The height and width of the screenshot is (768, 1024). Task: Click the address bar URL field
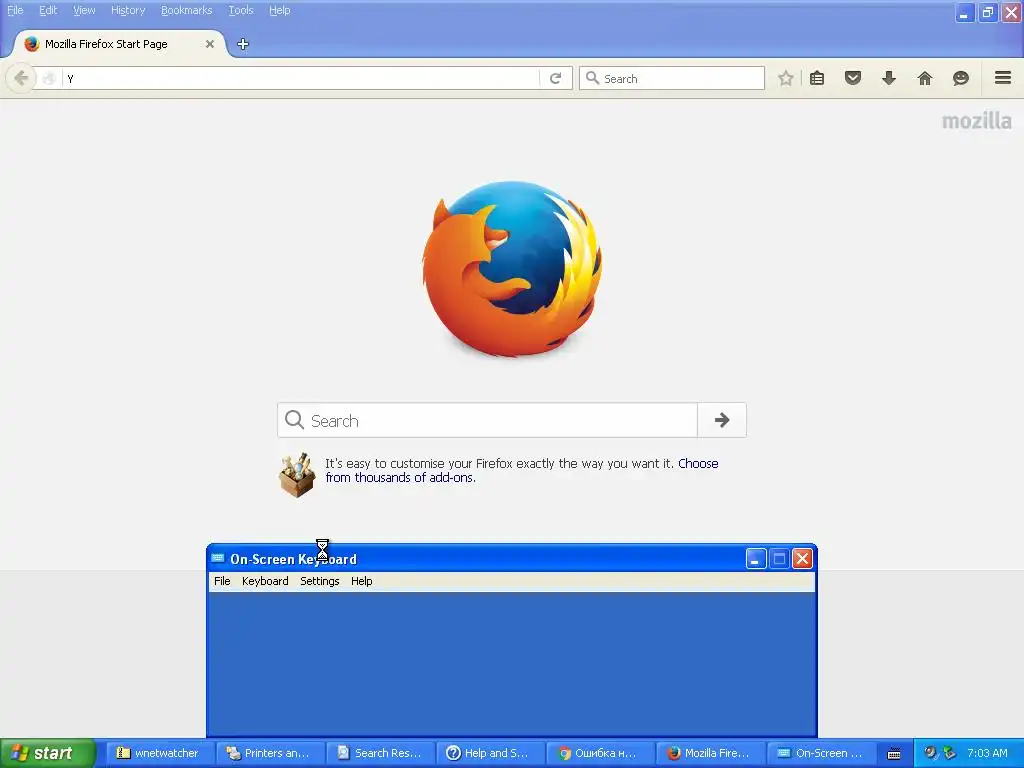coord(300,78)
